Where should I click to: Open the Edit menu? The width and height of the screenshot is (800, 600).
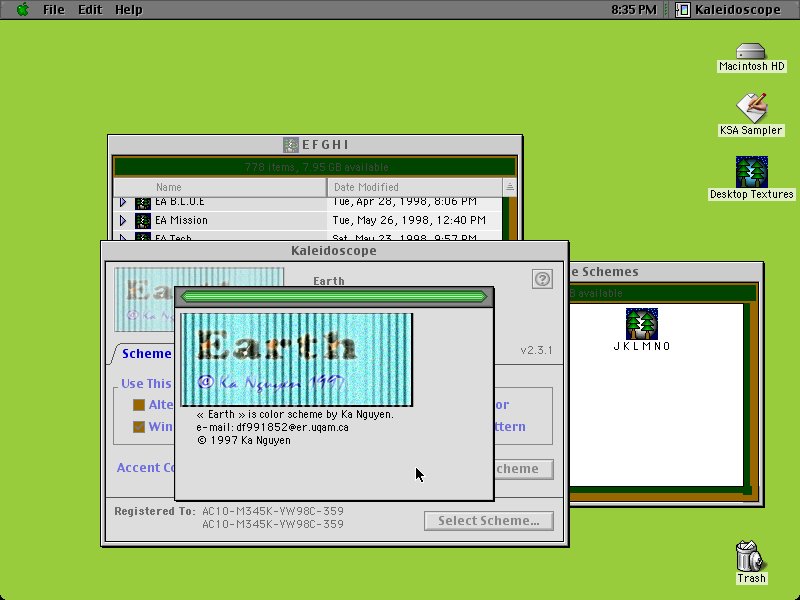pyautogui.click(x=90, y=10)
